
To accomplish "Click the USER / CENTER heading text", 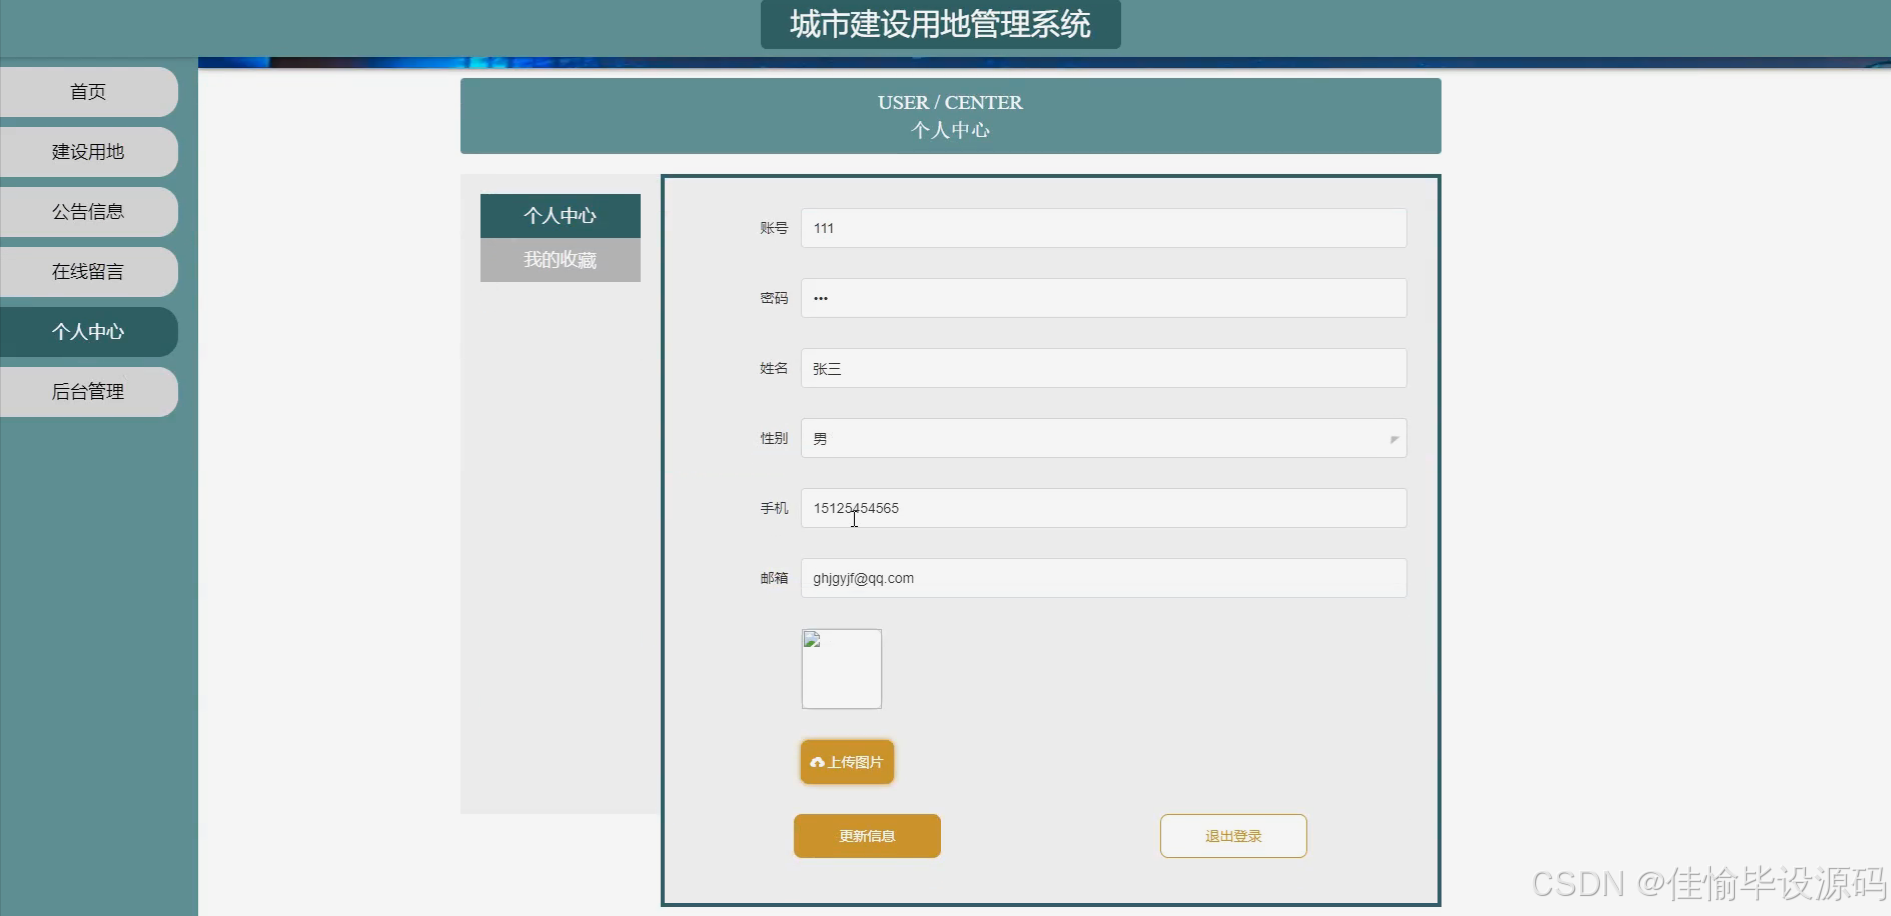I will [950, 103].
